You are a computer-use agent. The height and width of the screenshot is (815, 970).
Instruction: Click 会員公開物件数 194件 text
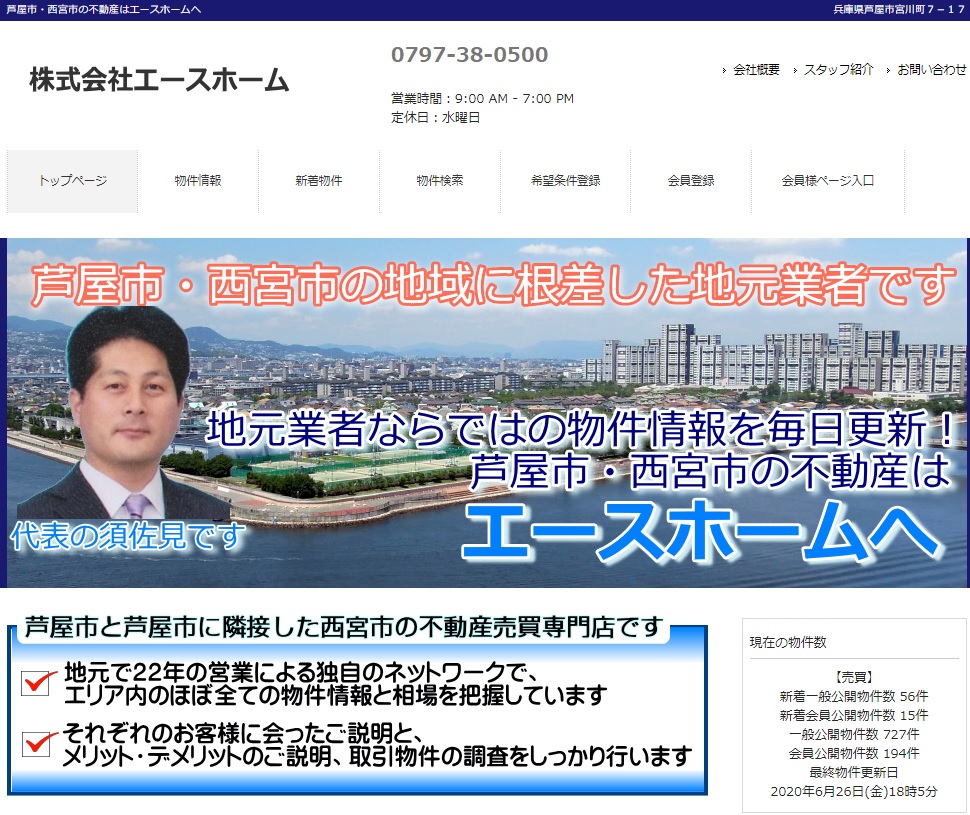(854, 754)
